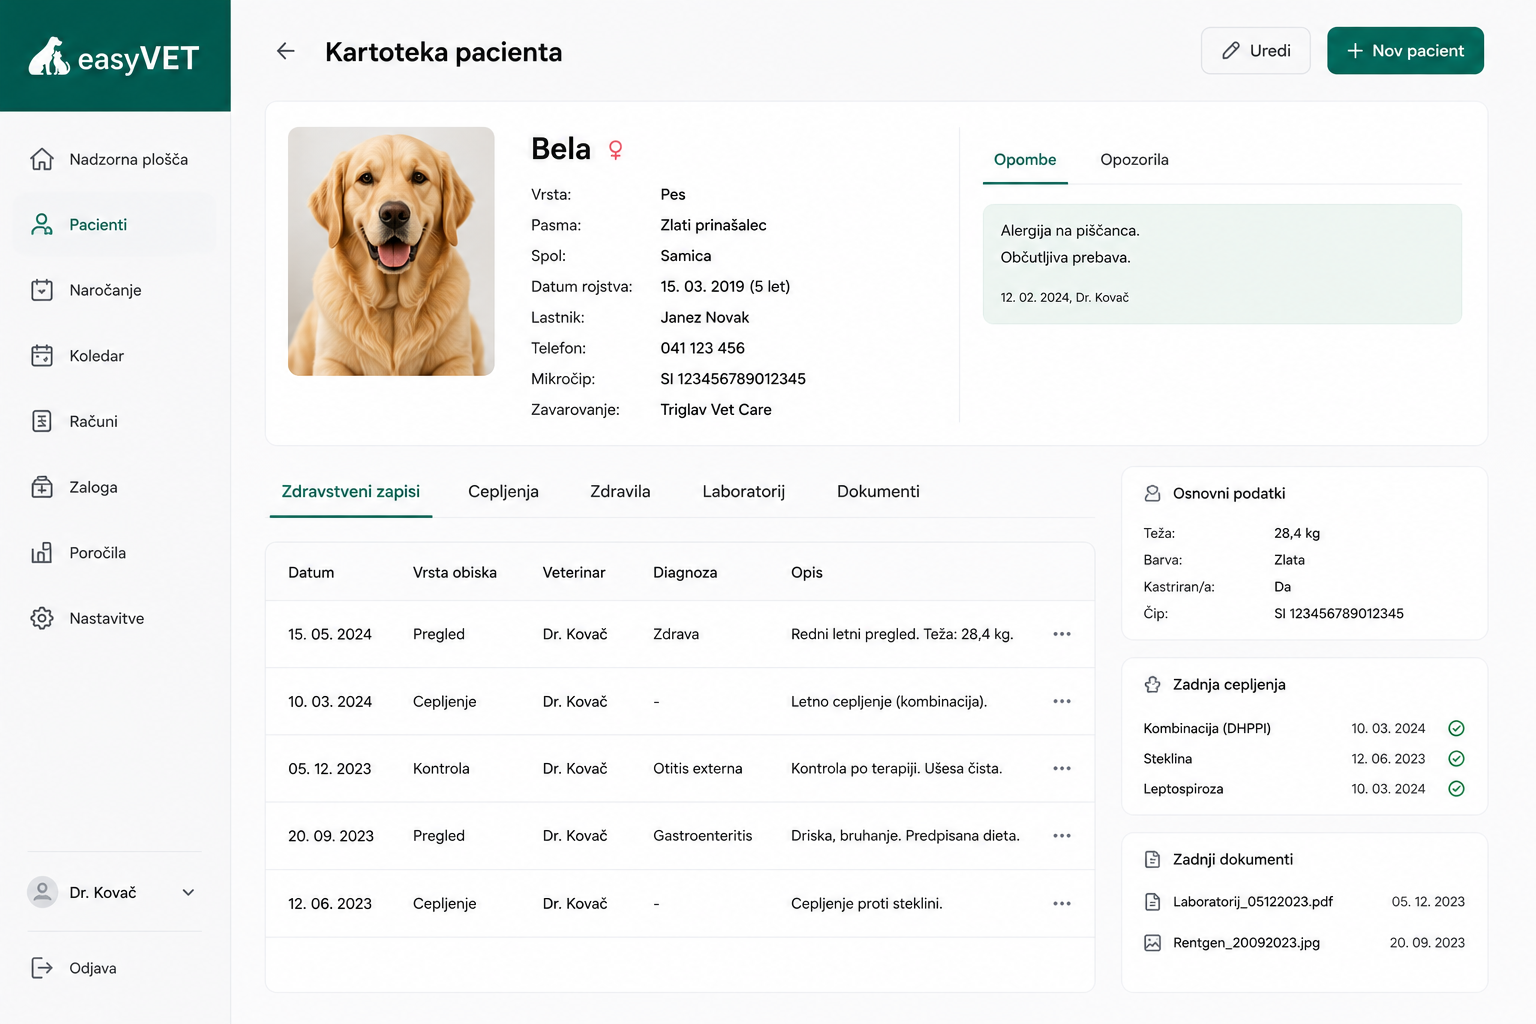
Task: Open the Koledar menu item
Action: click(x=116, y=356)
